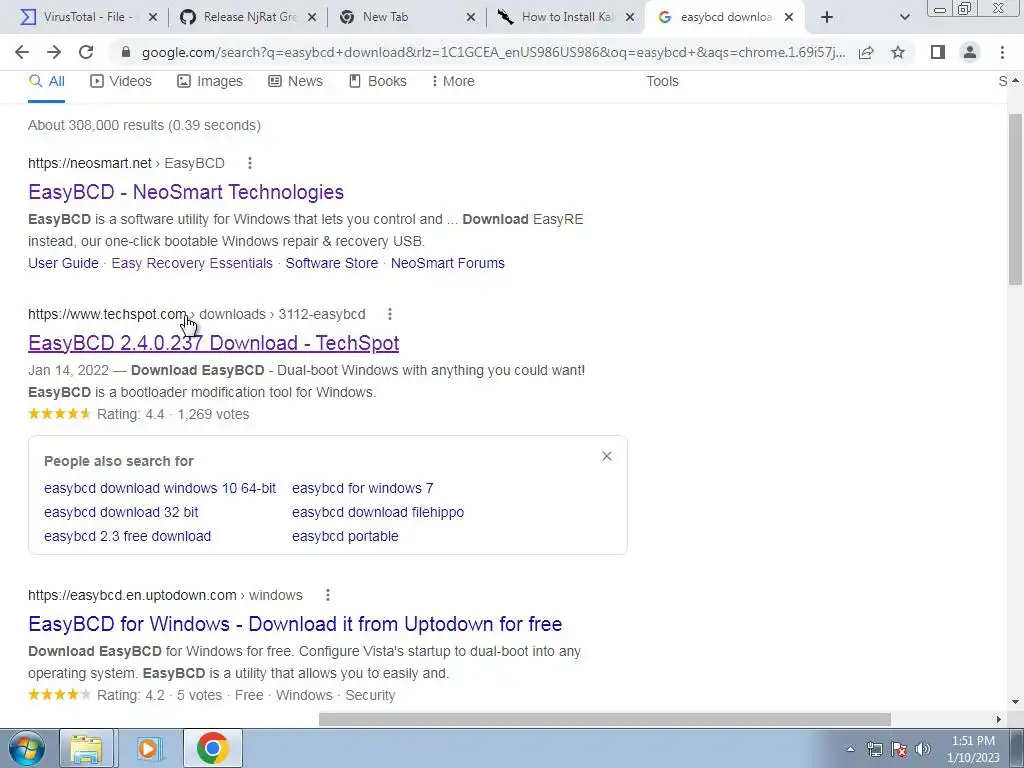The height and width of the screenshot is (768, 1024).
Task: Close the New Tab tab
Action: pyautogui.click(x=471, y=18)
